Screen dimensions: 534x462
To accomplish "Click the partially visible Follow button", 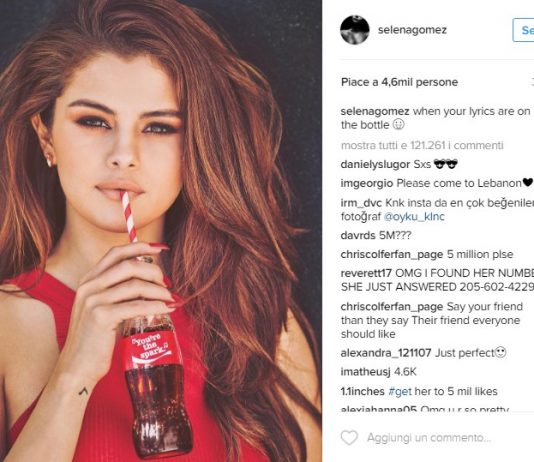I will 523,30.
